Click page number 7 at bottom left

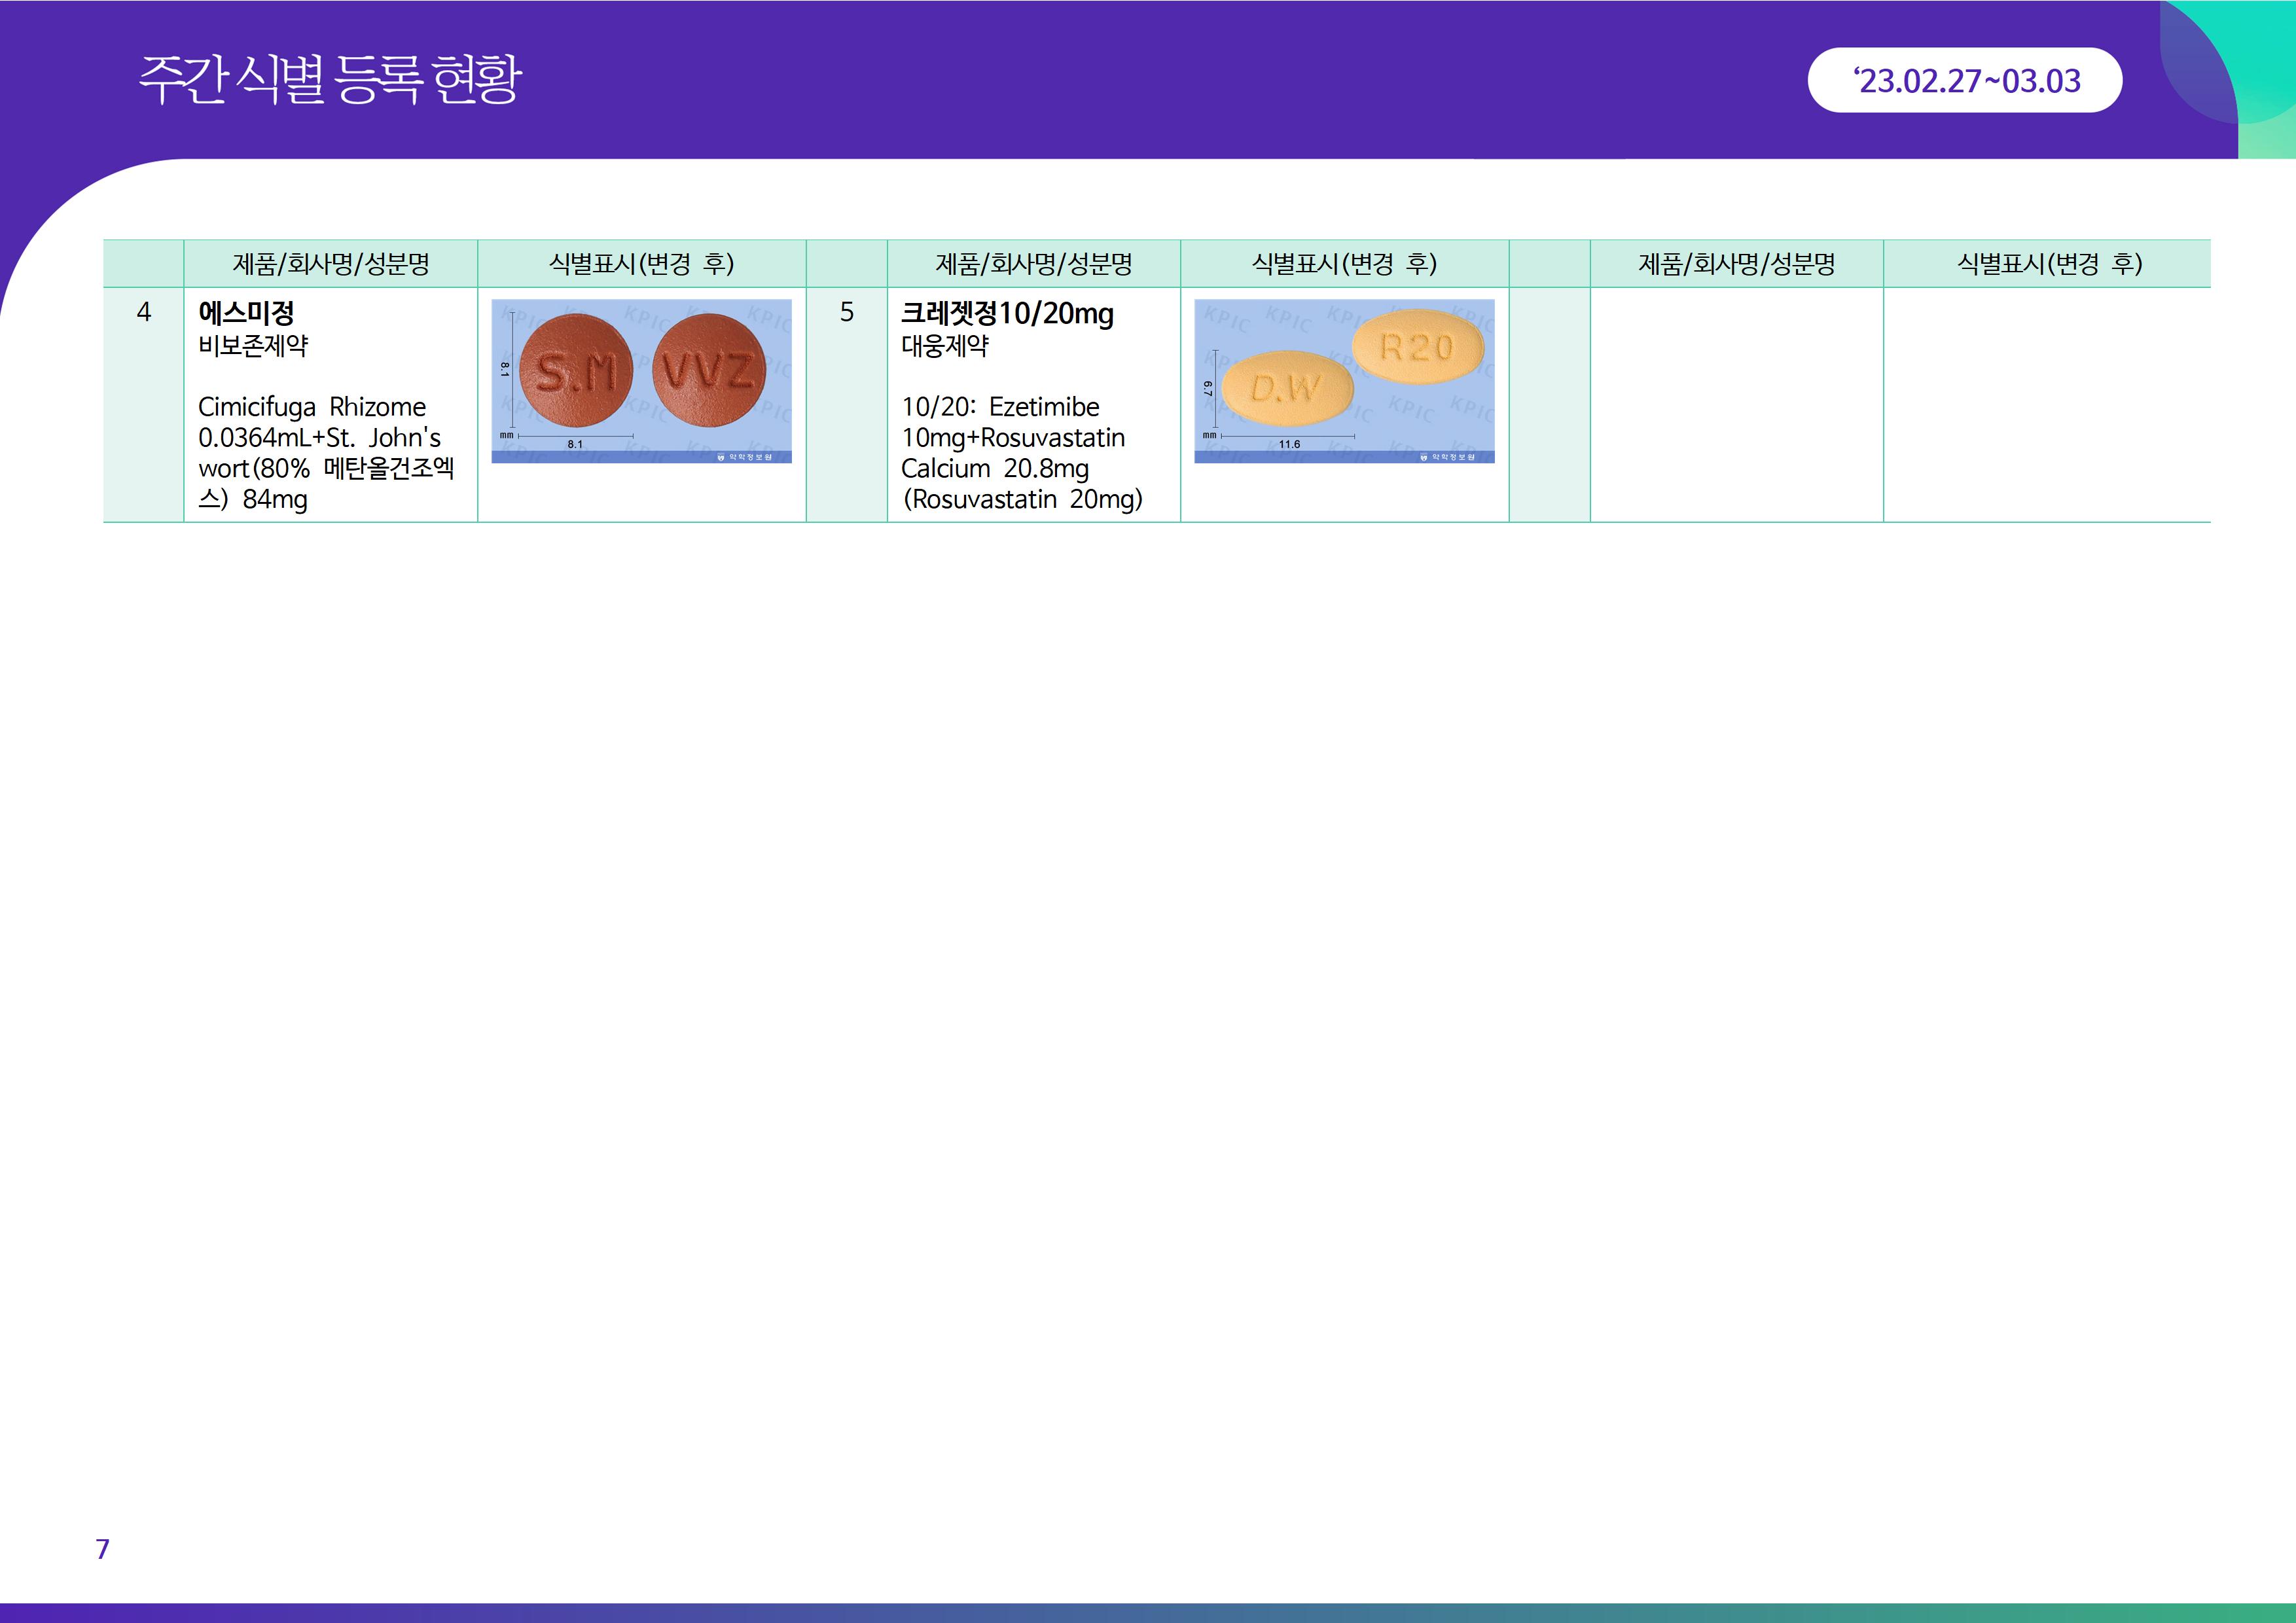[x=102, y=1548]
